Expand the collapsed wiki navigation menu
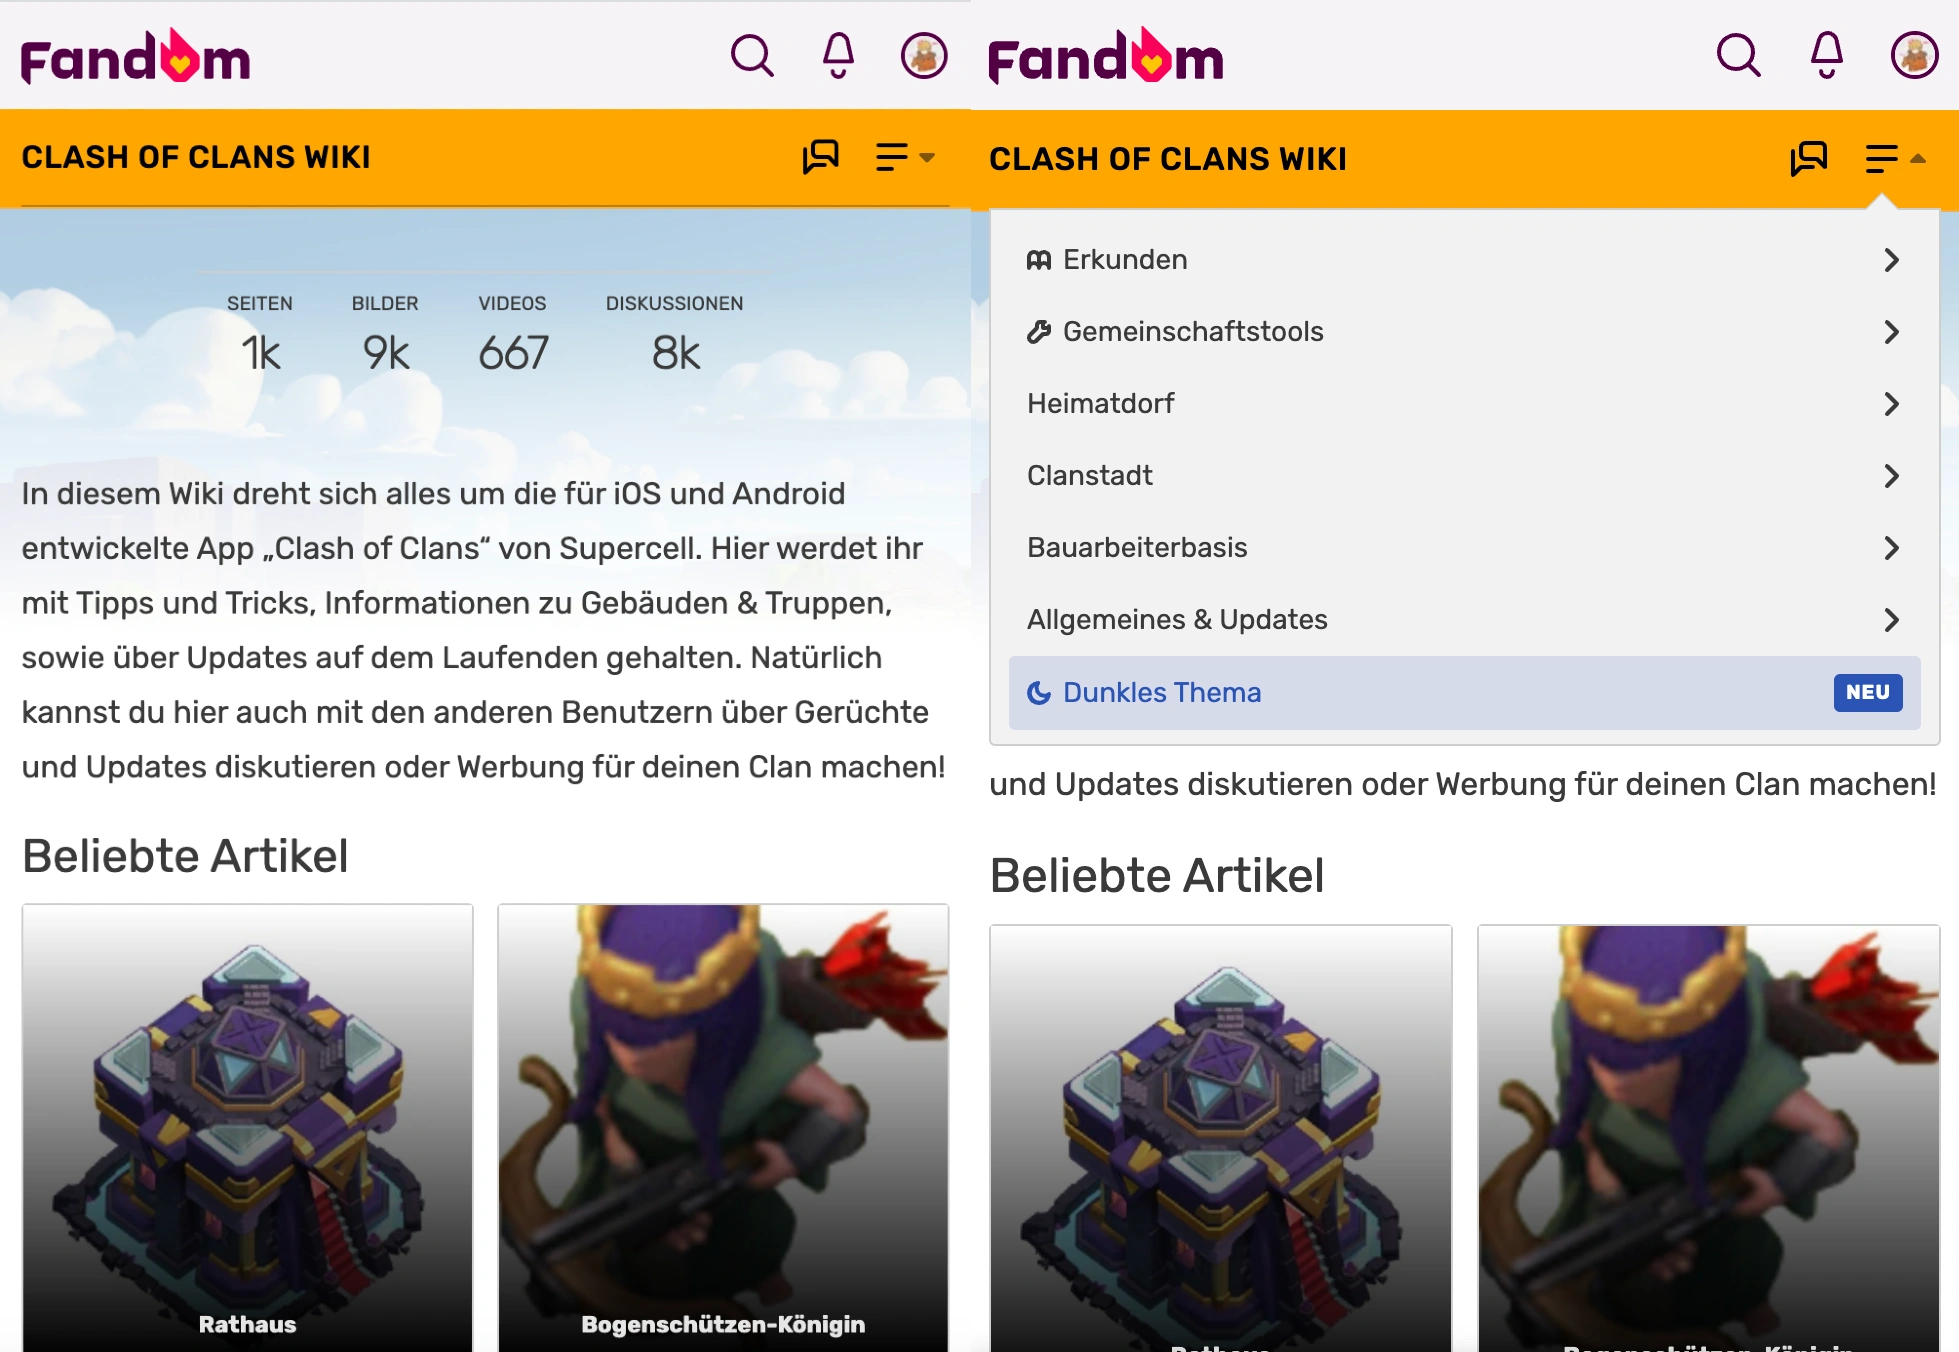Image resolution: width=1959 pixels, height=1352 pixels. click(904, 157)
